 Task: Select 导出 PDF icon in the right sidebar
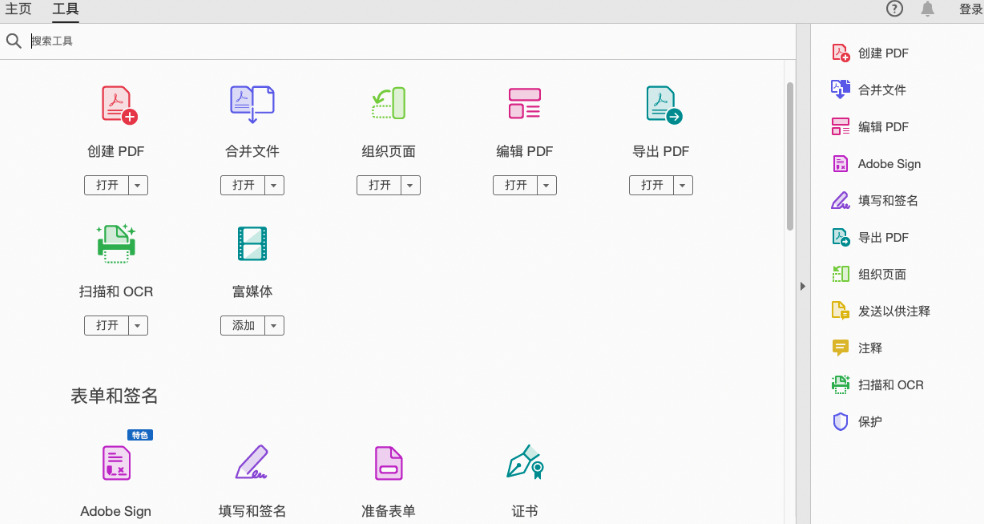(840, 237)
